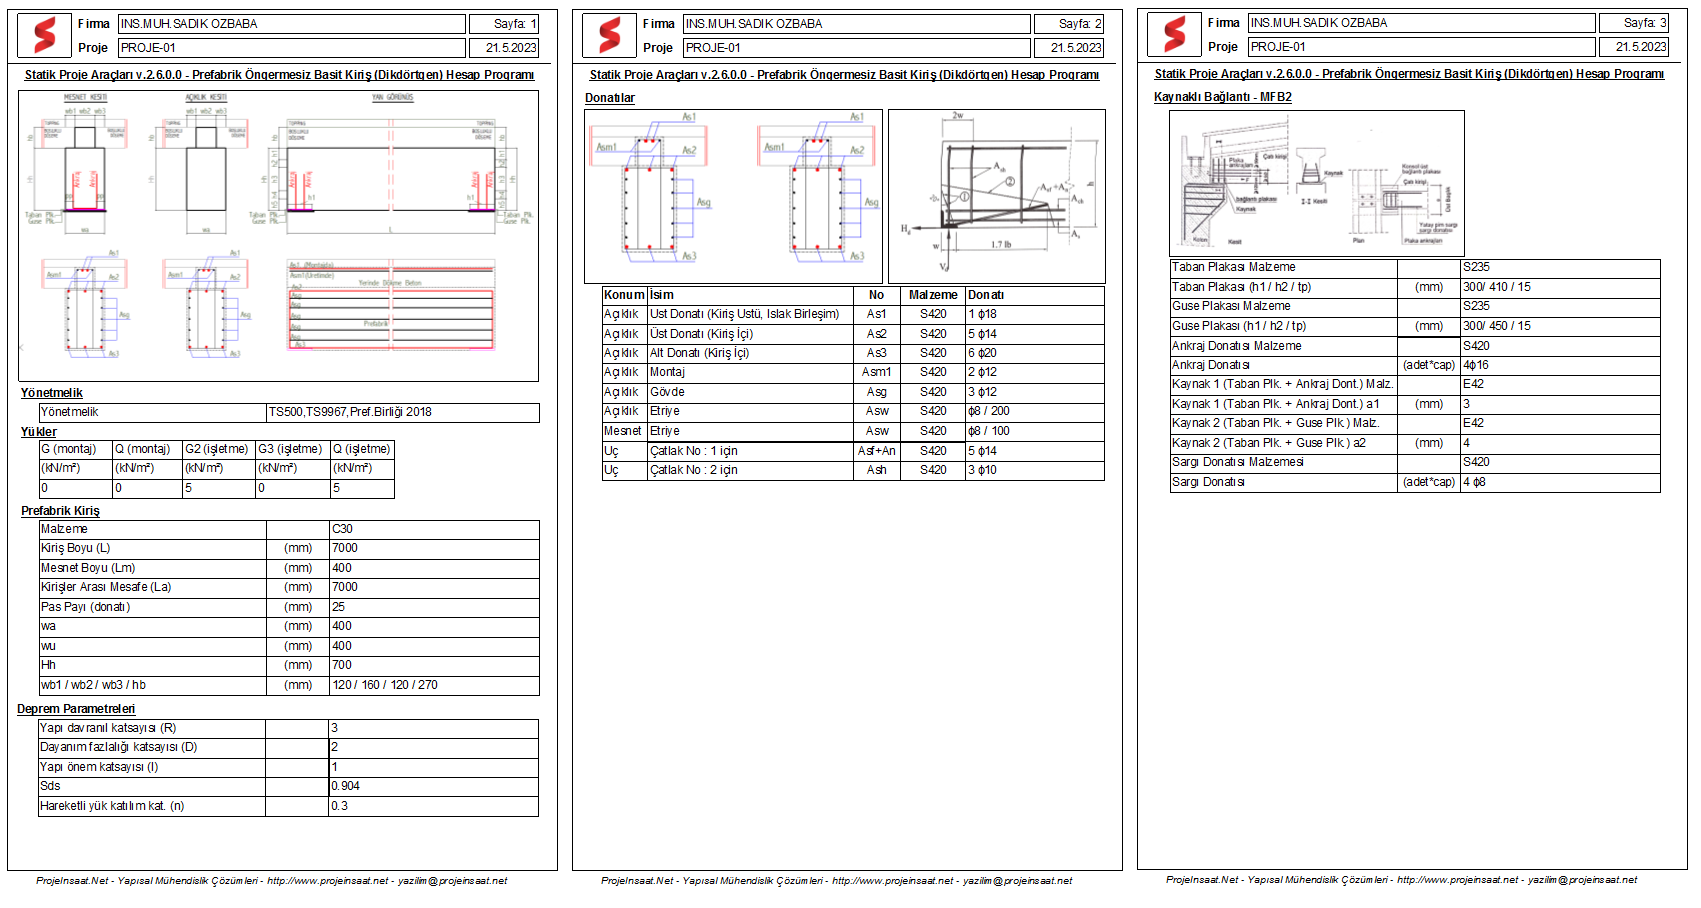Open the welded connection detail drawing on page 3
This screenshot has height=908, width=1701.
[x=1317, y=183]
